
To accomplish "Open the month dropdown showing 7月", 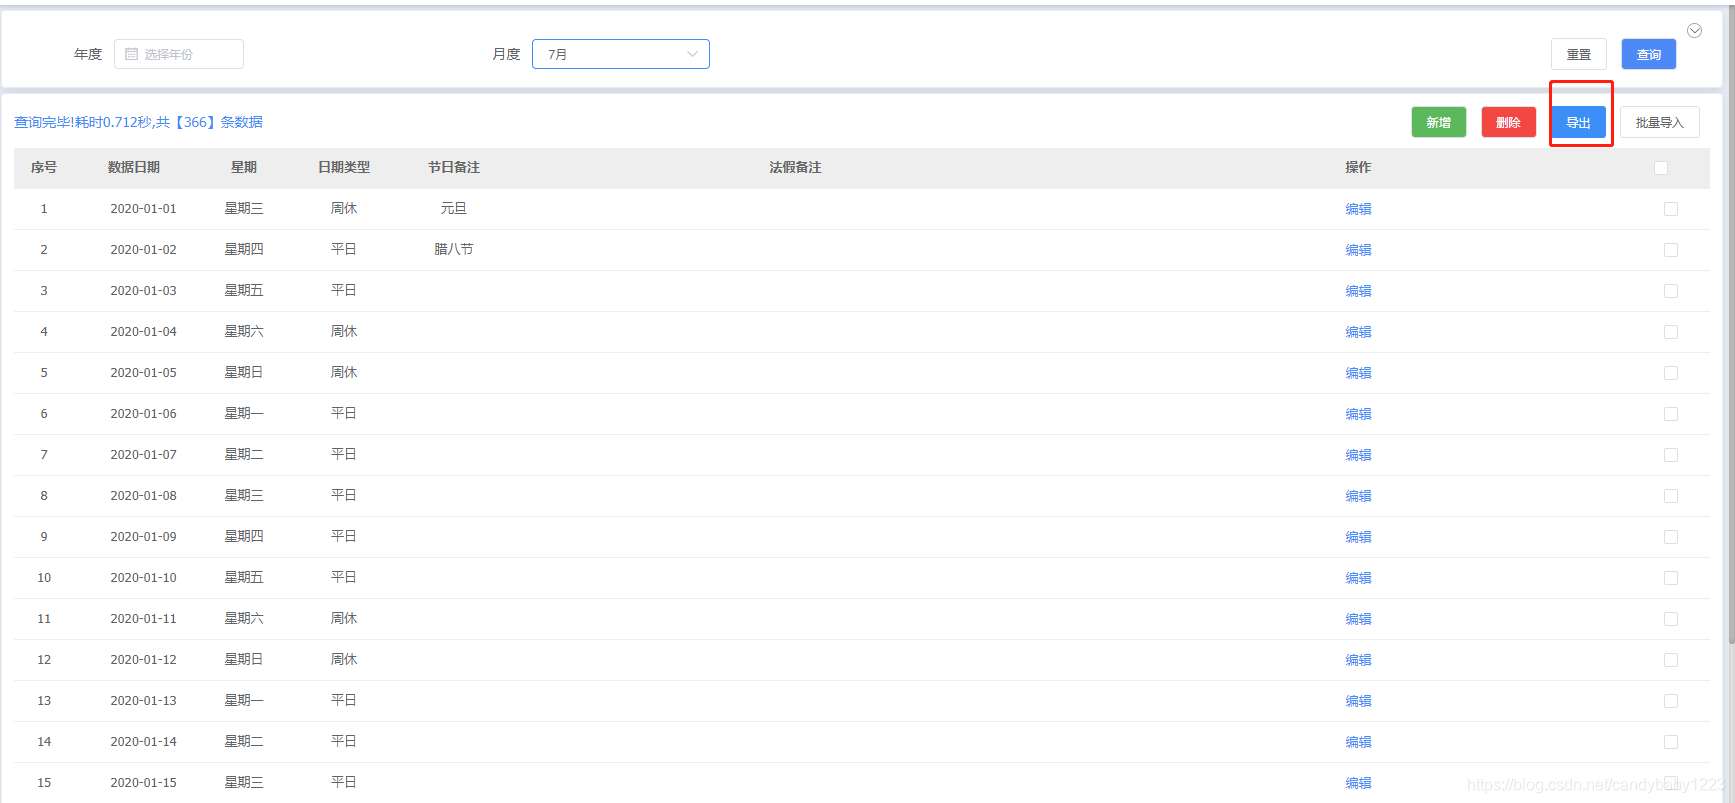I will (621, 54).
